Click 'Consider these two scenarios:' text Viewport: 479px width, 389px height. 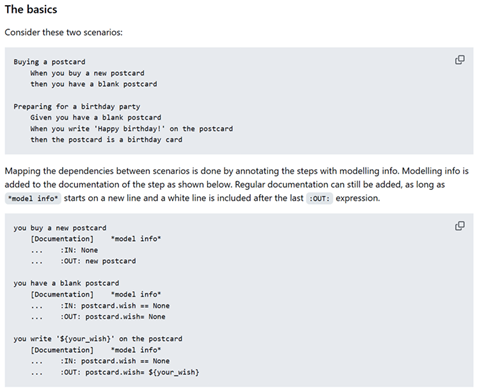click(63, 32)
